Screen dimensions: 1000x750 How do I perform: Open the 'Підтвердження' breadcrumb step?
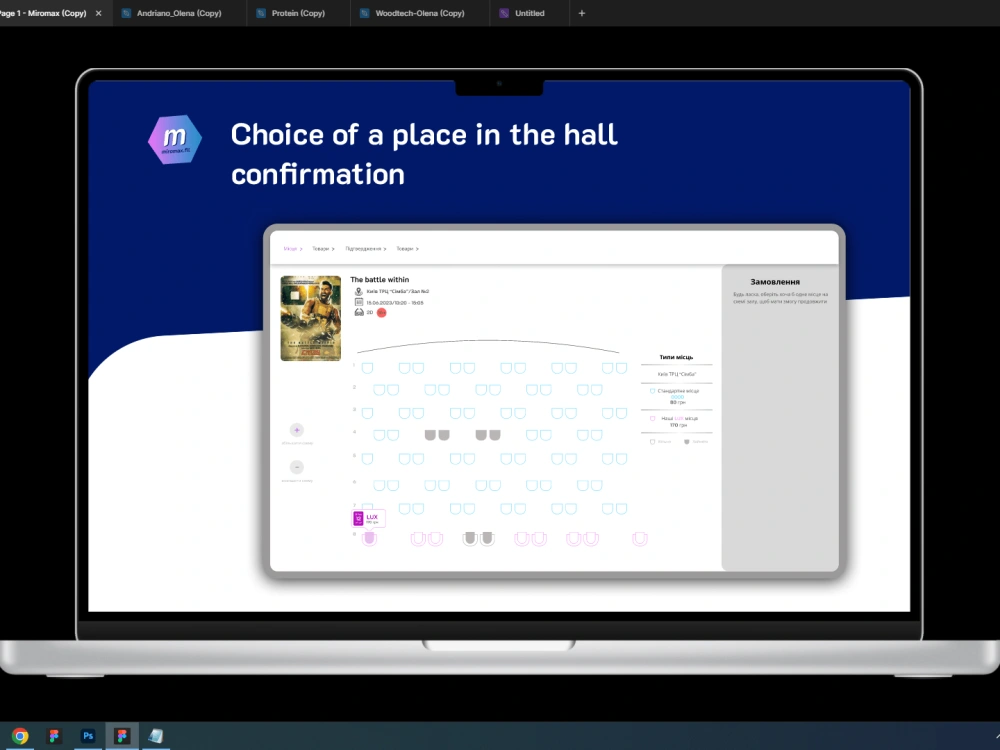pyautogui.click(x=366, y=249)
